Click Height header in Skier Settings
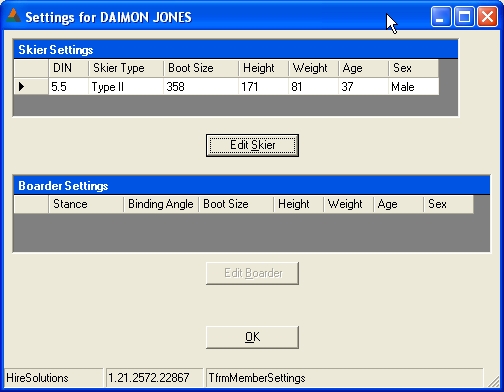Image resolution: width=504 pixels, height=392 pixels. (x=263, y=68)
